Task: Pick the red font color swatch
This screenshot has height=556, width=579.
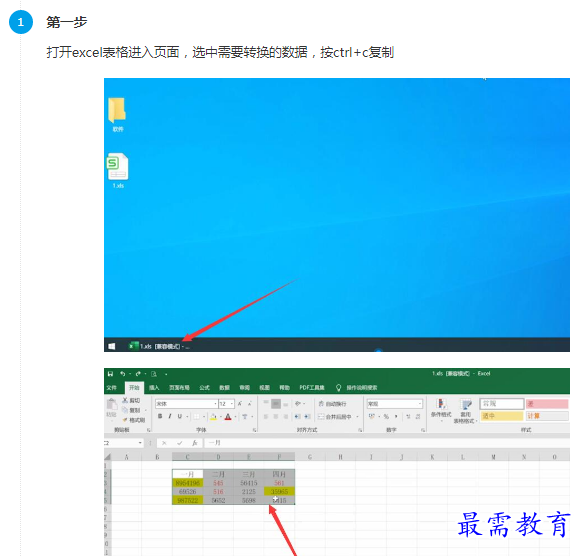Action: 228,417
